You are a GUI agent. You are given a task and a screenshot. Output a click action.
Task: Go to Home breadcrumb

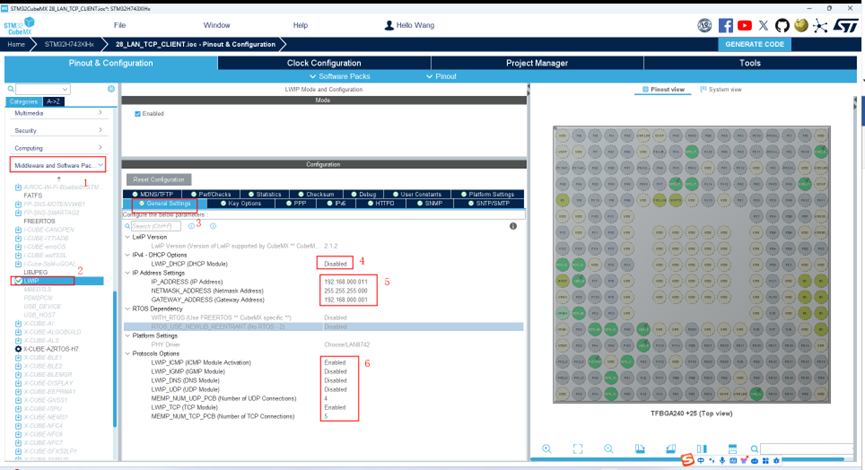point(16,44)
